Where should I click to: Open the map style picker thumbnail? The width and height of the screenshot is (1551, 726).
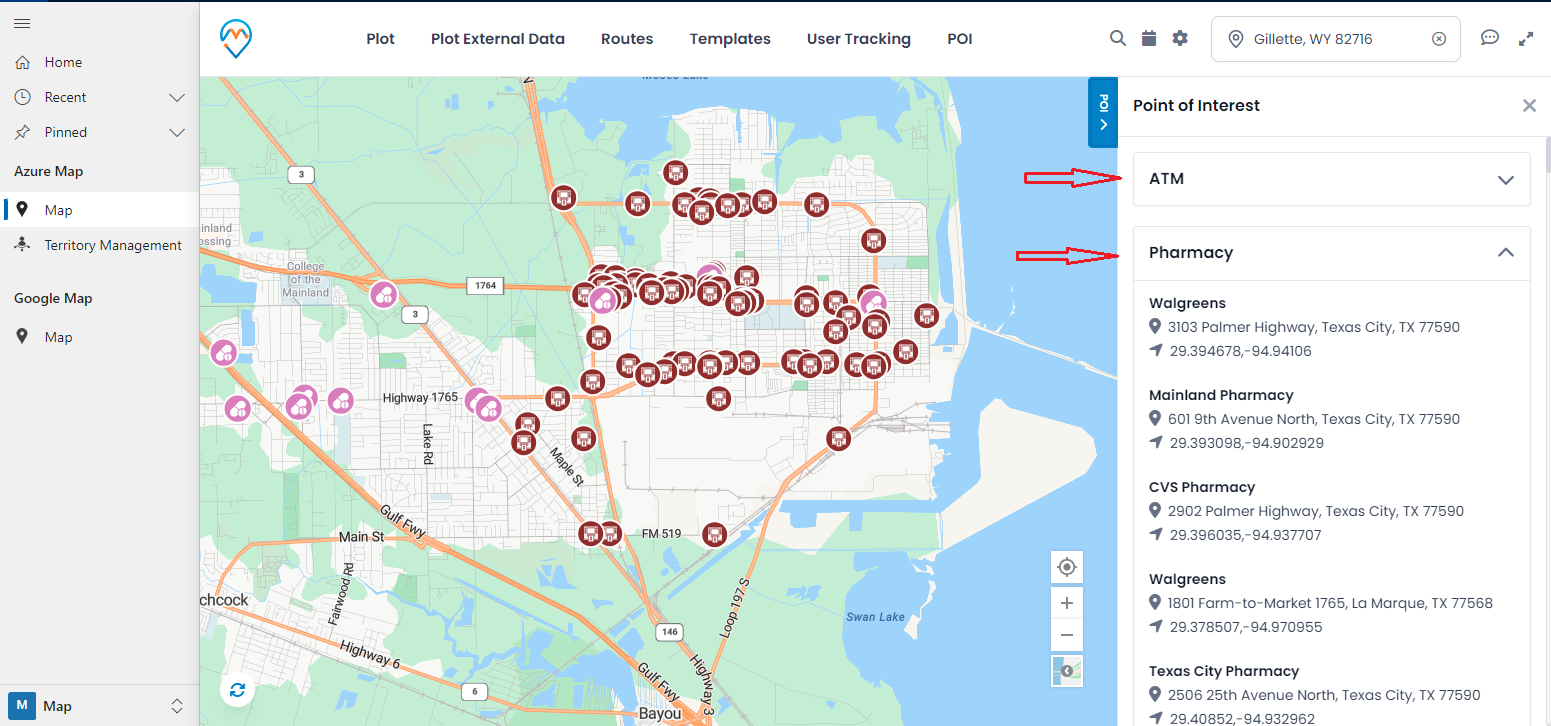click(x=1067, y=670)
